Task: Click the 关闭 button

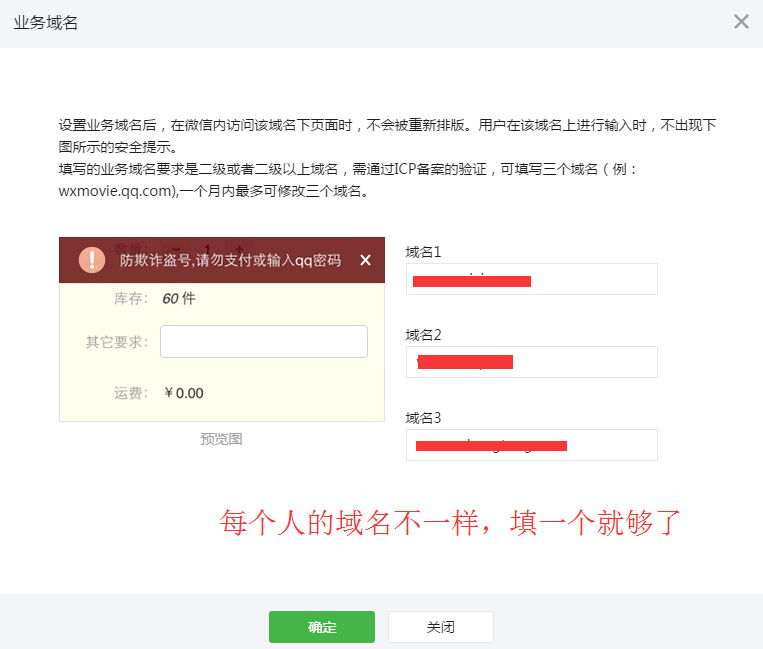Action: click(x=441, y=627)
